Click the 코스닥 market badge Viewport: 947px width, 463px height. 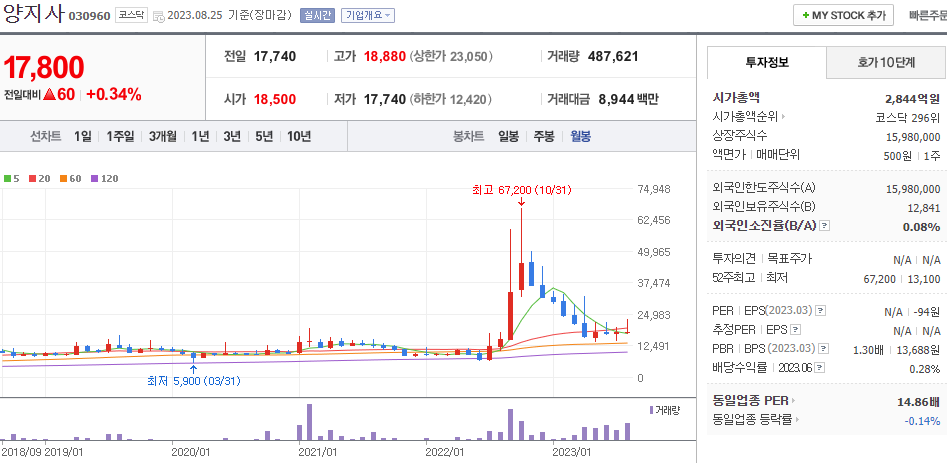(132, 16)
